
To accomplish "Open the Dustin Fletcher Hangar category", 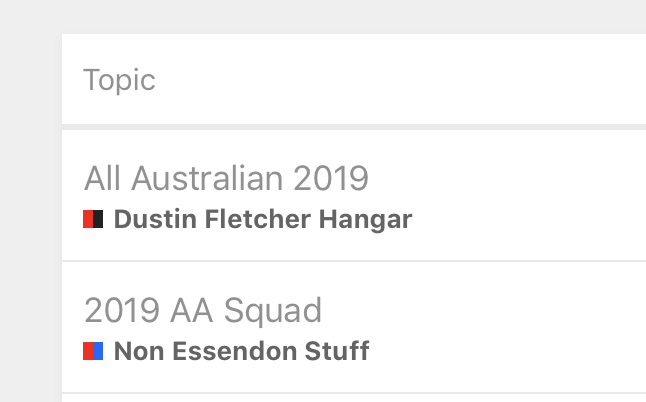I will click(x=263, y=219).
